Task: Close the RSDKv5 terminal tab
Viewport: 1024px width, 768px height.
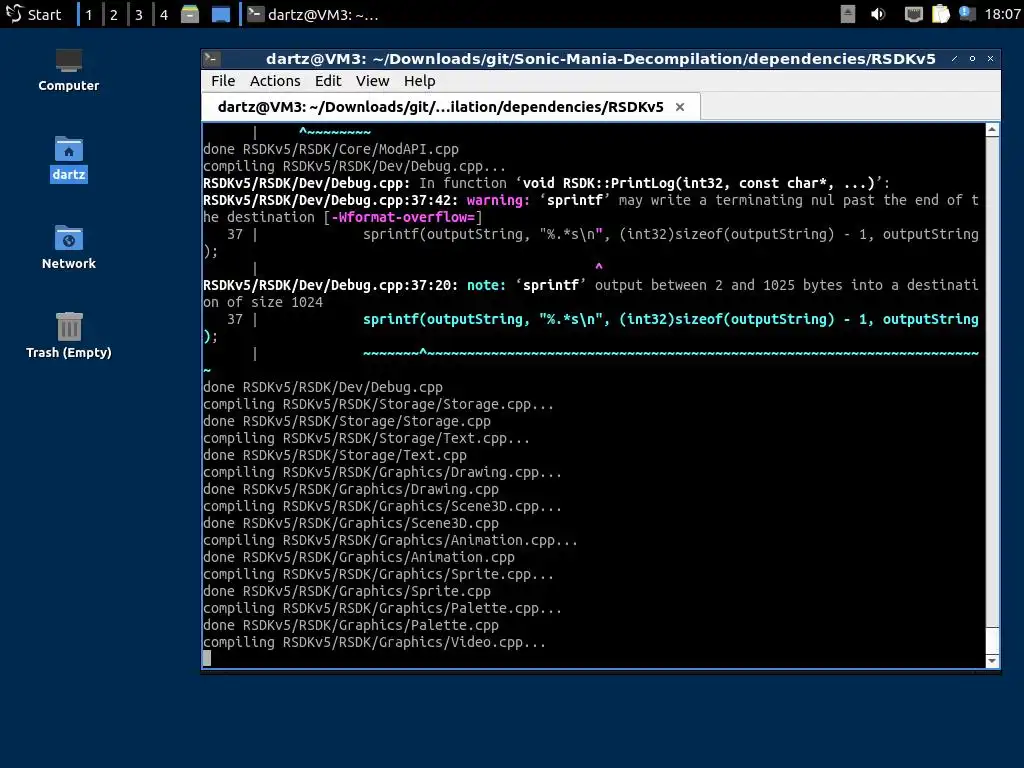Action: [680, 107]
